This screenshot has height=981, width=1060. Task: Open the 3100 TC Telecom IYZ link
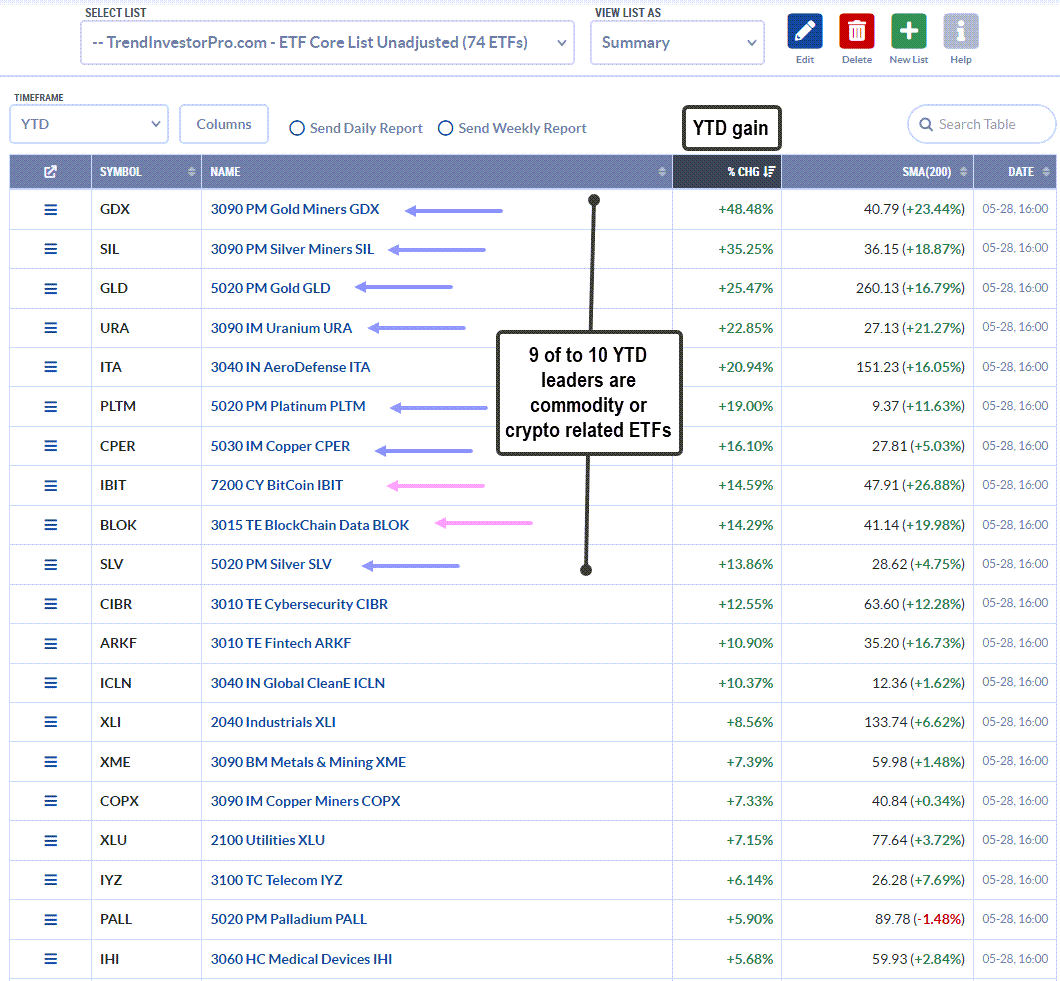[276, 880]
